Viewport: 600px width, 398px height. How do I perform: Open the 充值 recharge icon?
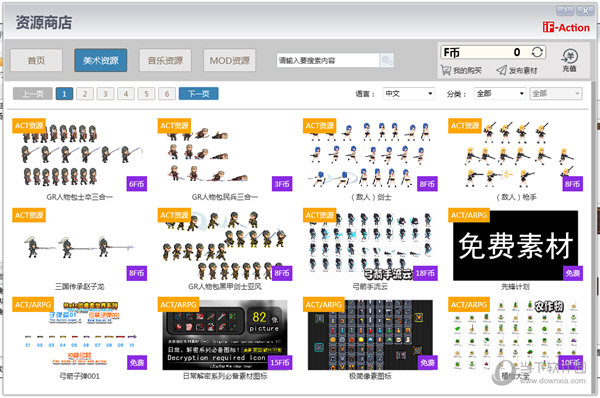[x=569, y=60]
